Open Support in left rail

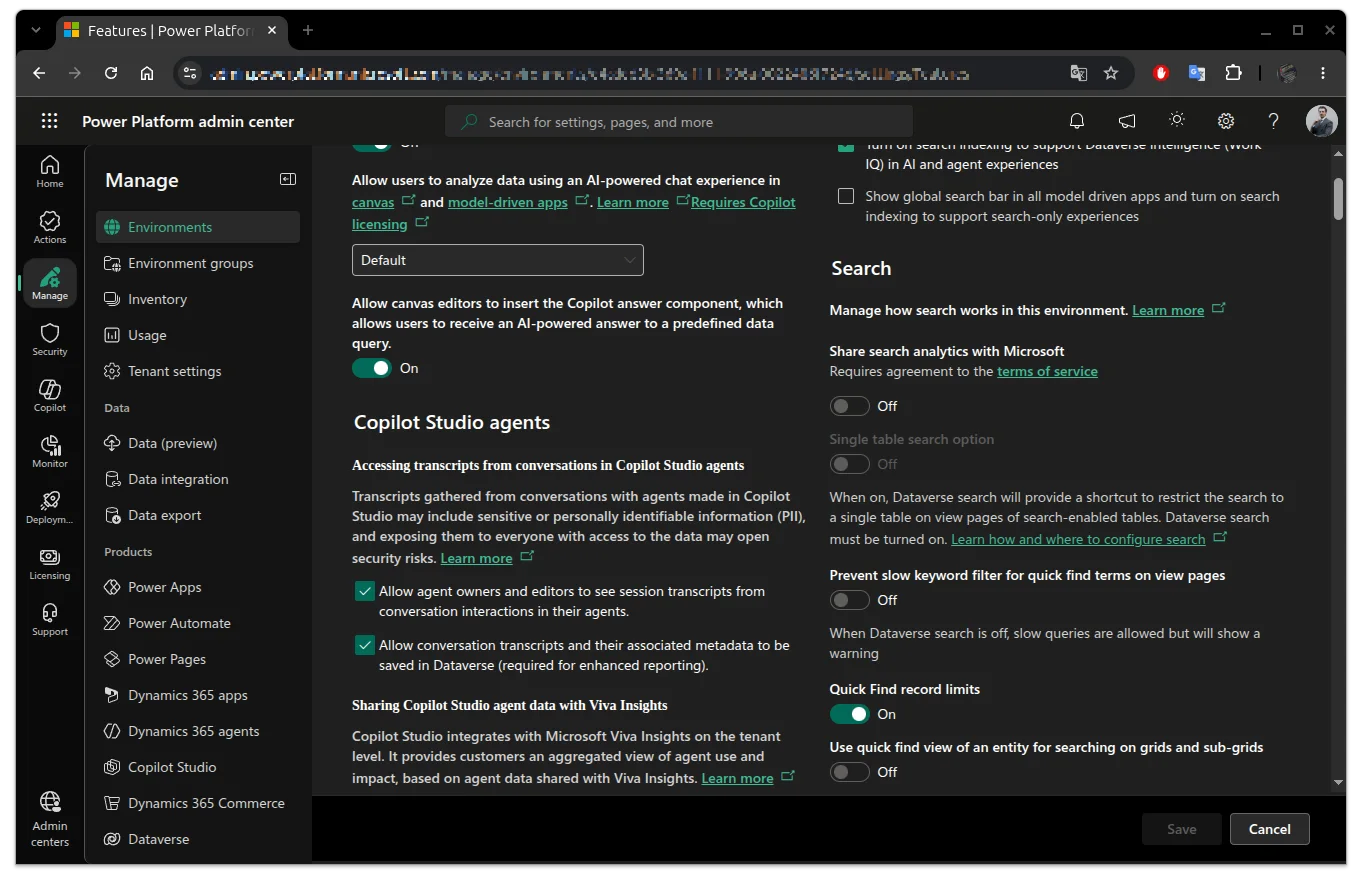[x=50, y=620]
